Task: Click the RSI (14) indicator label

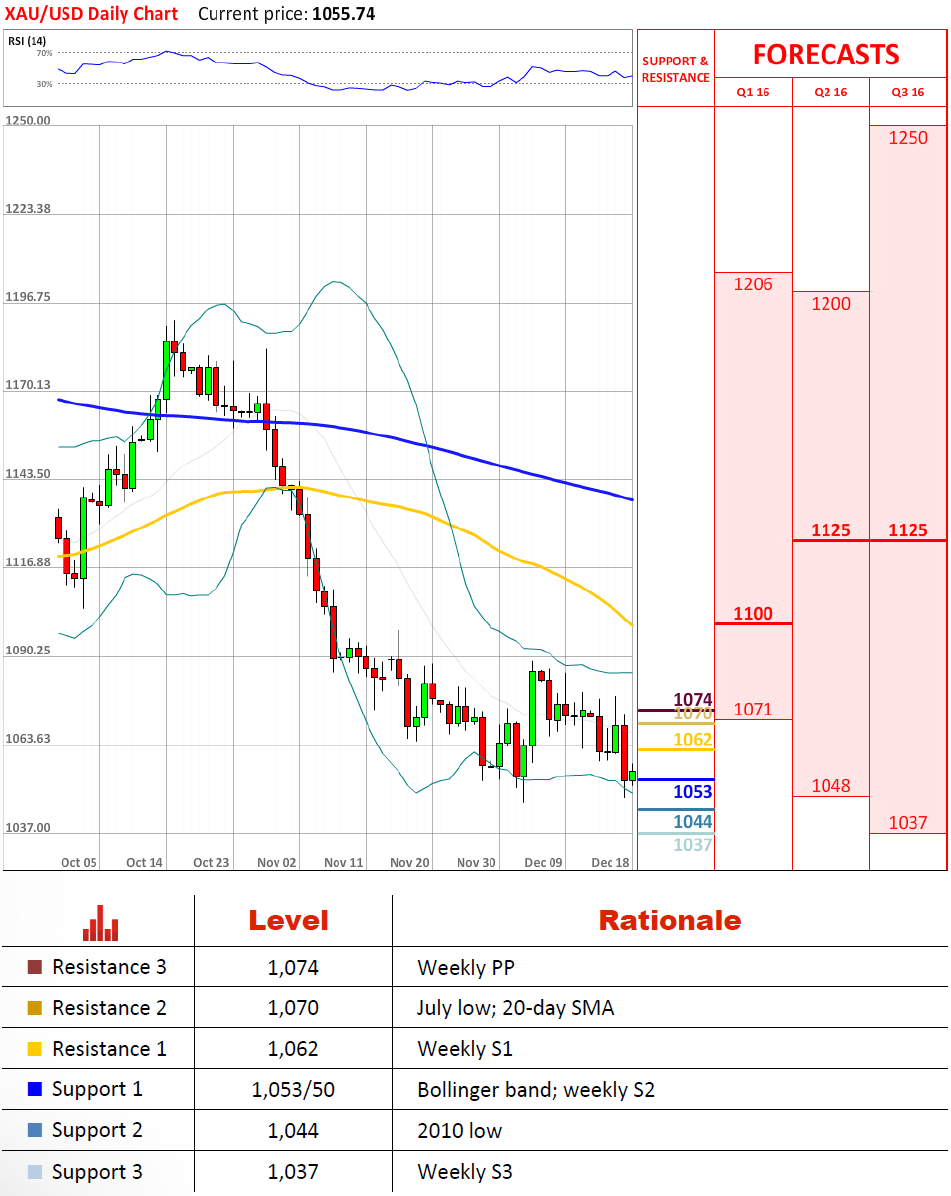Action: 27,41
